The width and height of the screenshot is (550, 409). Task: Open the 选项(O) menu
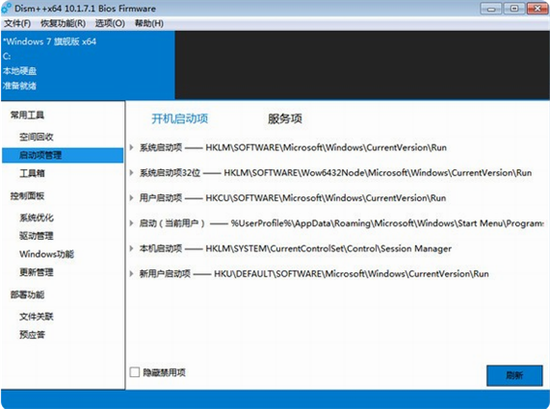[x=110, y=24]
